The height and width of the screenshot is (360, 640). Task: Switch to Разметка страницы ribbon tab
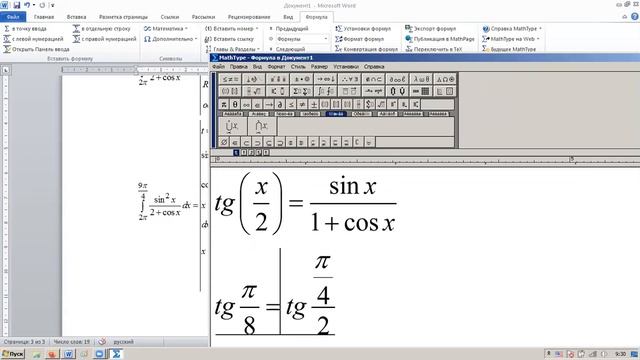coord(123,17)
